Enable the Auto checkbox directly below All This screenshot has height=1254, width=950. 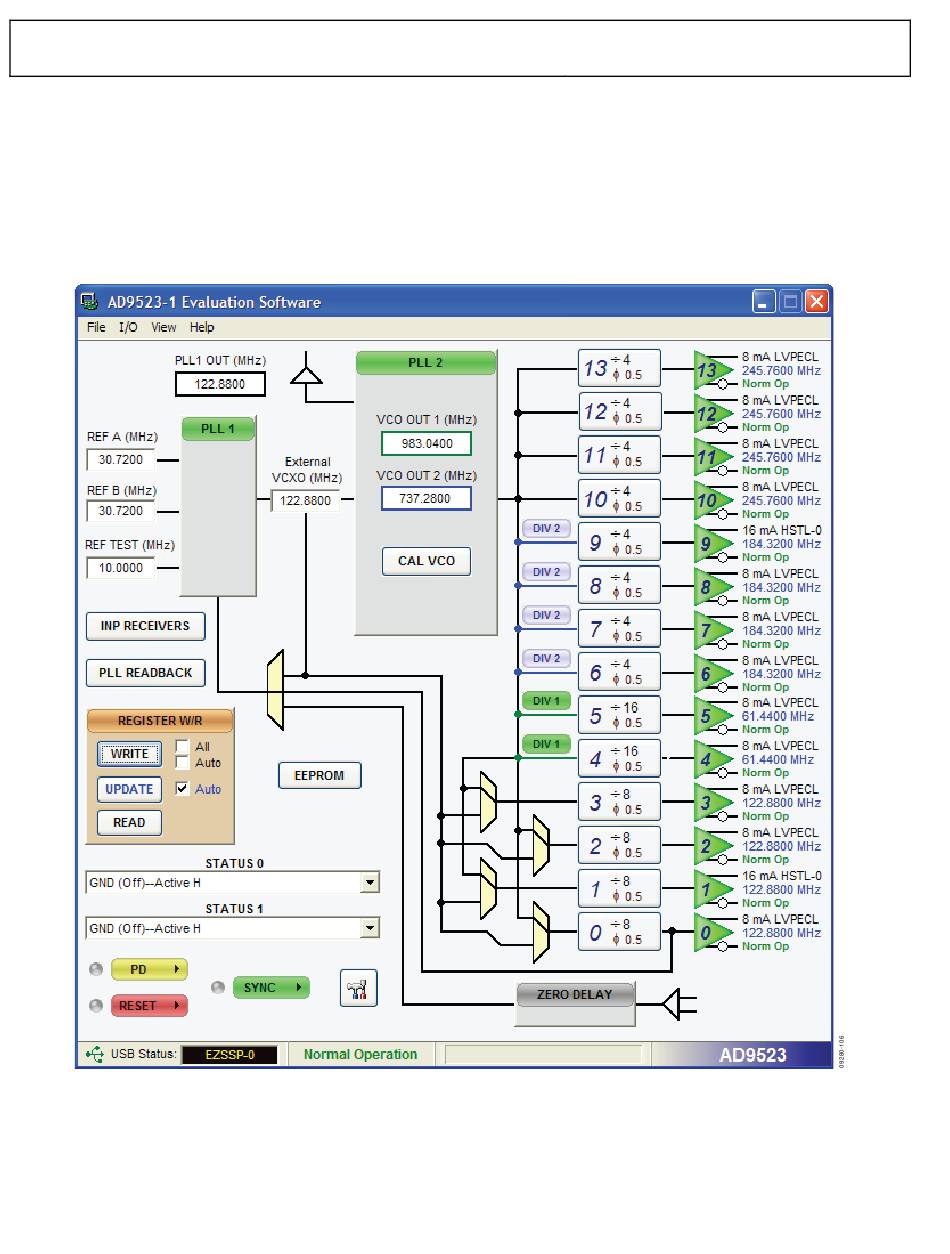coord(182,762)
